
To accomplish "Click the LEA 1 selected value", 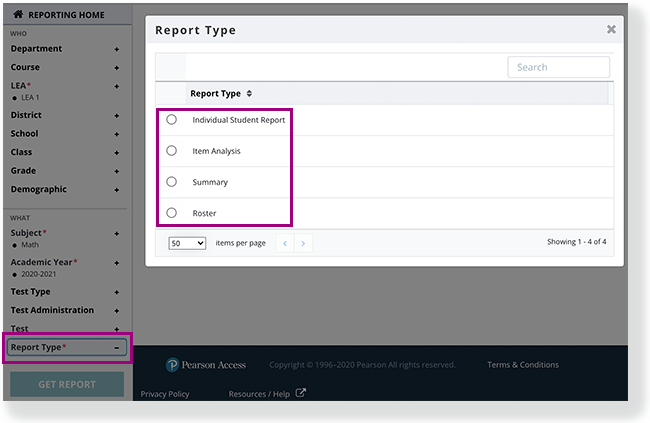I will 30,97.
